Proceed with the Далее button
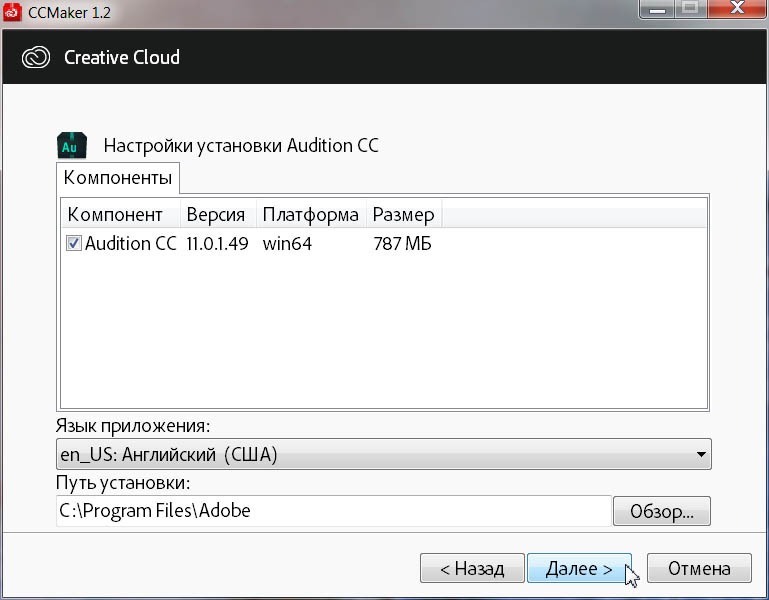769x600 pixels. 579,569
